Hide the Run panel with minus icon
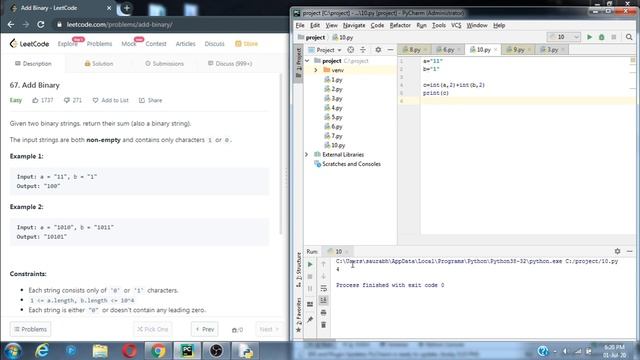Viewport: 640px width, 360px height. pyautogui.click(x=629, y=251)
